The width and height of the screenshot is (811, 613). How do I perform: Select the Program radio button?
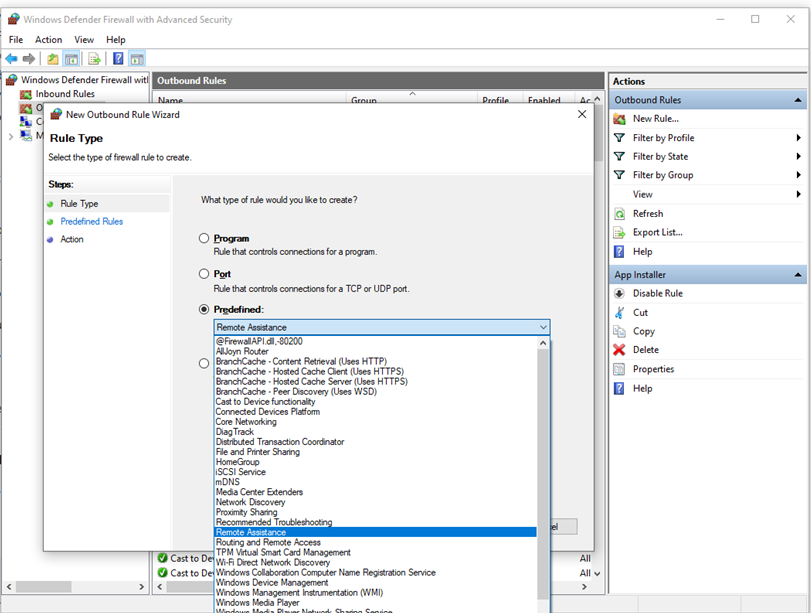205,239
